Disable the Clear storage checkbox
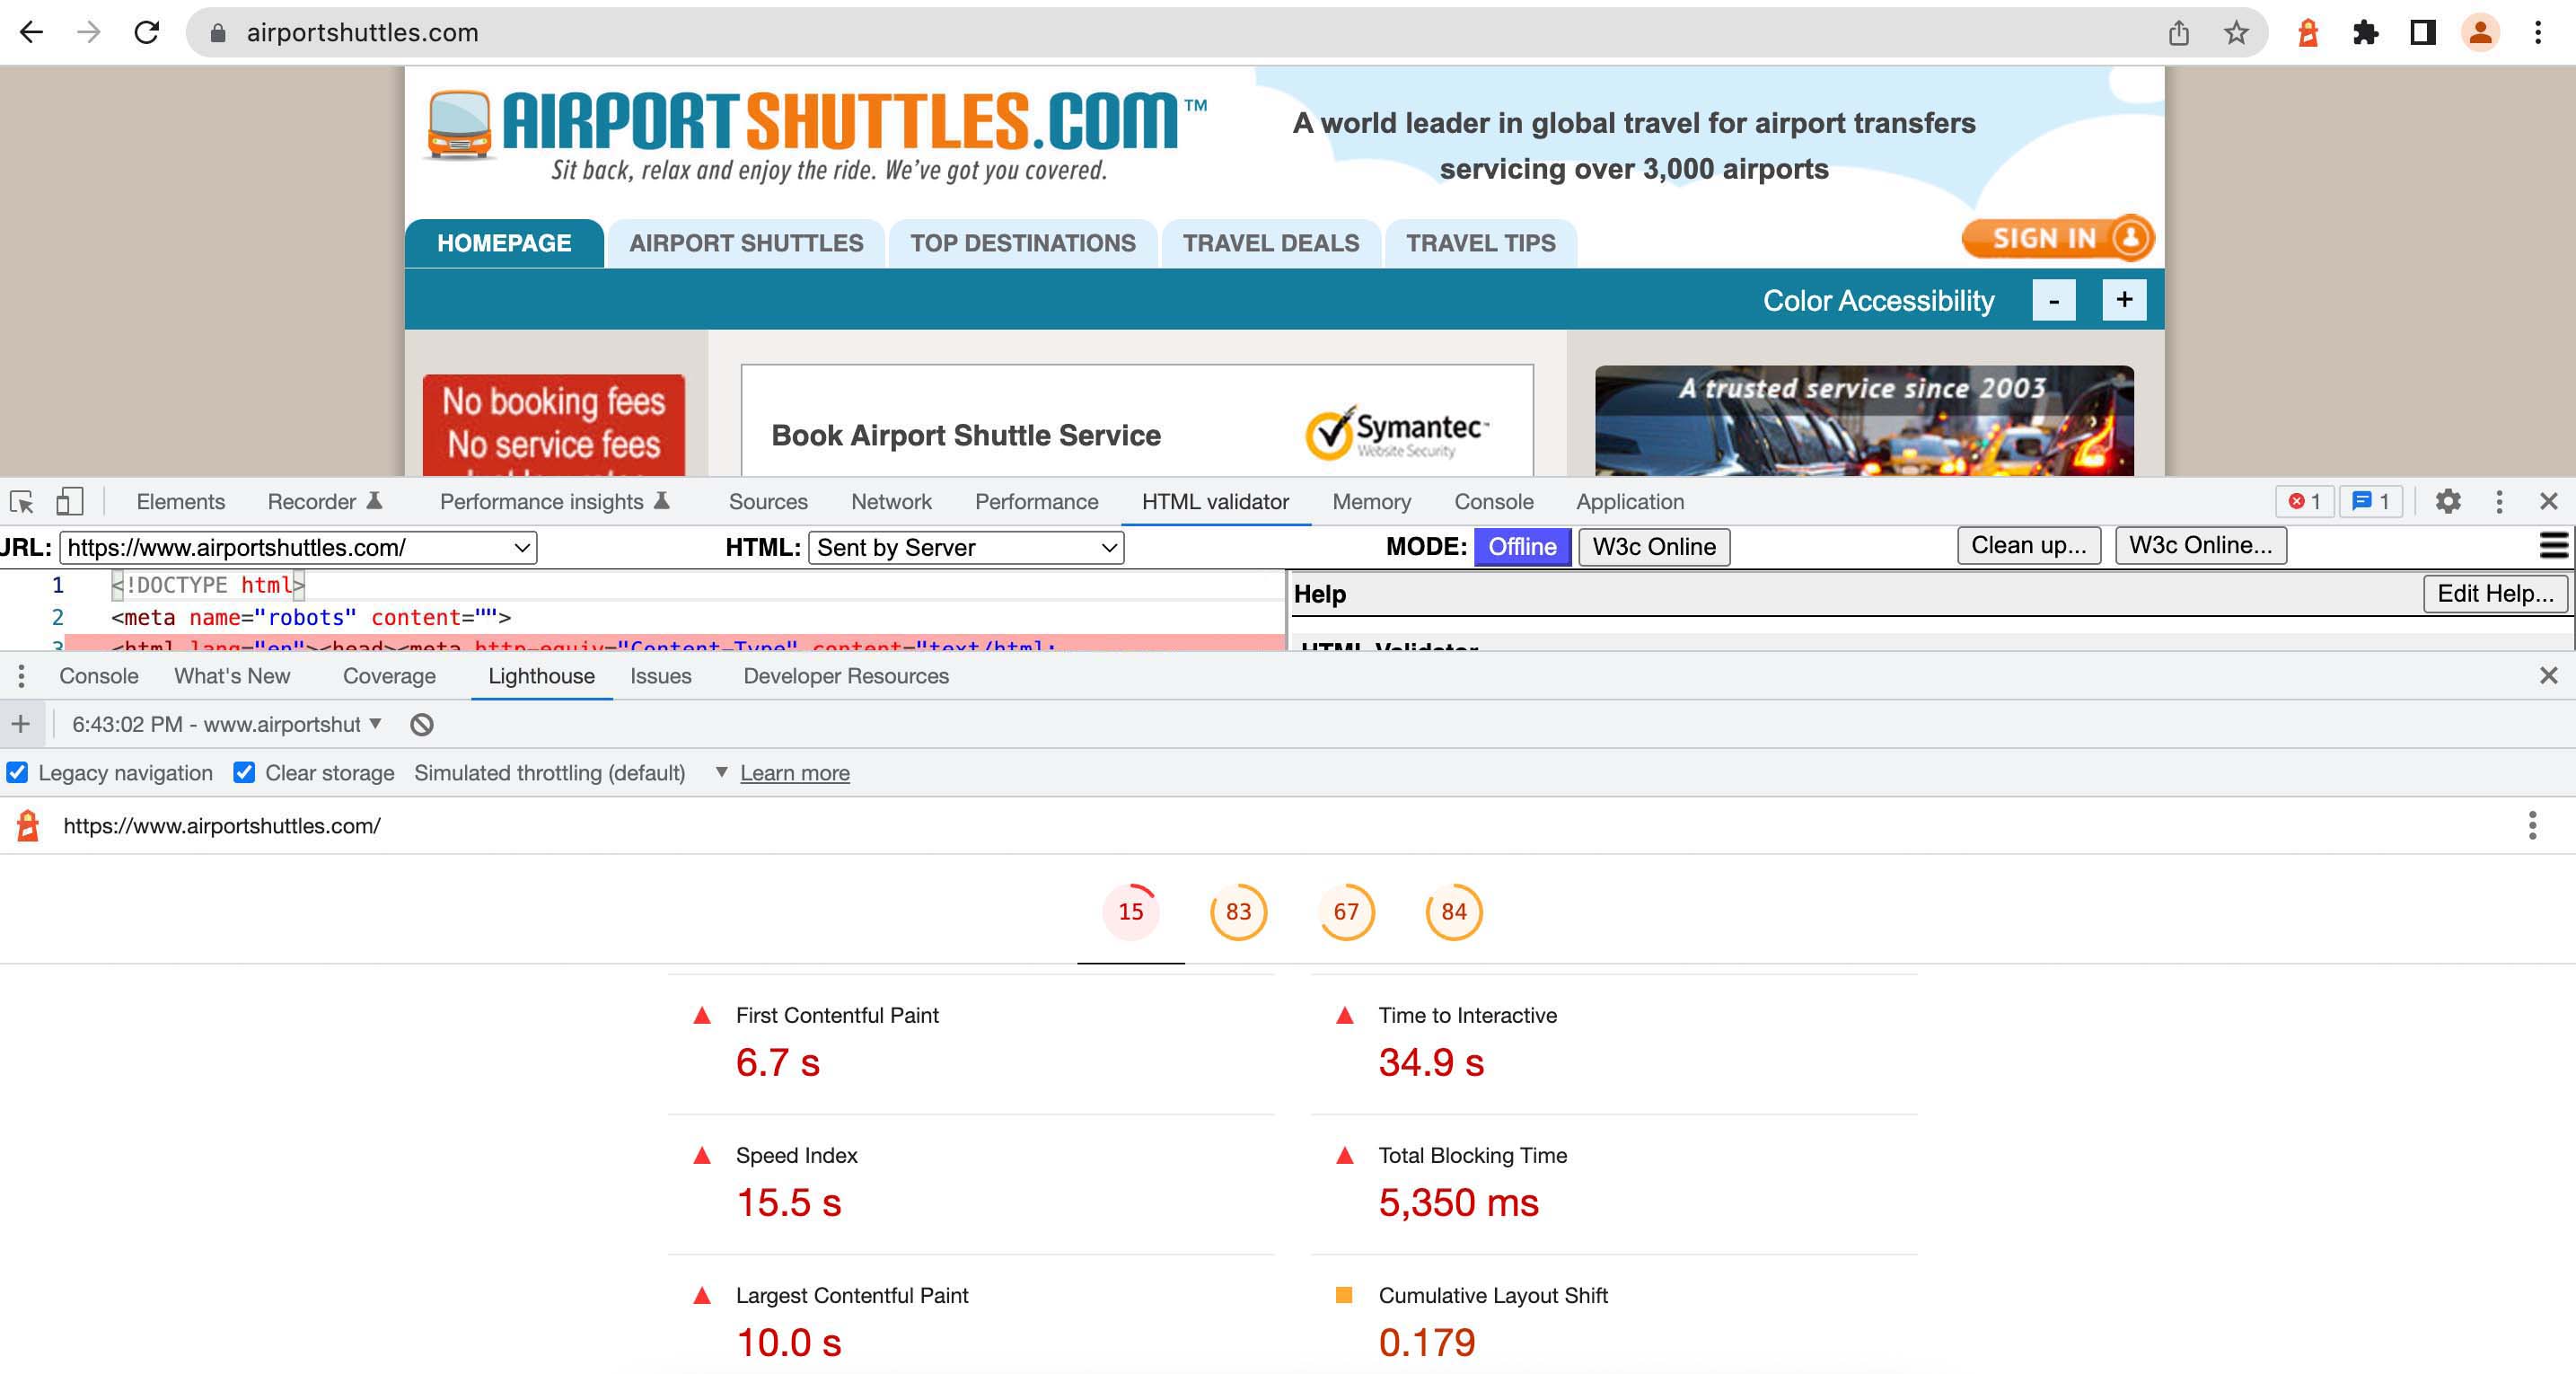The height and width of the screenshot is (1374, 2576). click(x=244, y=772)
